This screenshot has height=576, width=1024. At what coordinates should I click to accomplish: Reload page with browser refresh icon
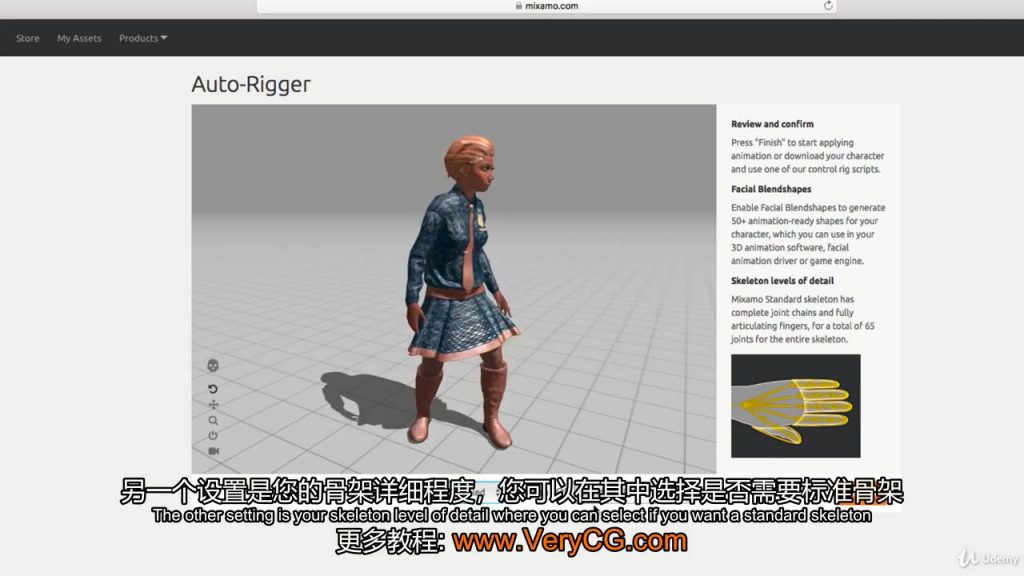(828, 6)
